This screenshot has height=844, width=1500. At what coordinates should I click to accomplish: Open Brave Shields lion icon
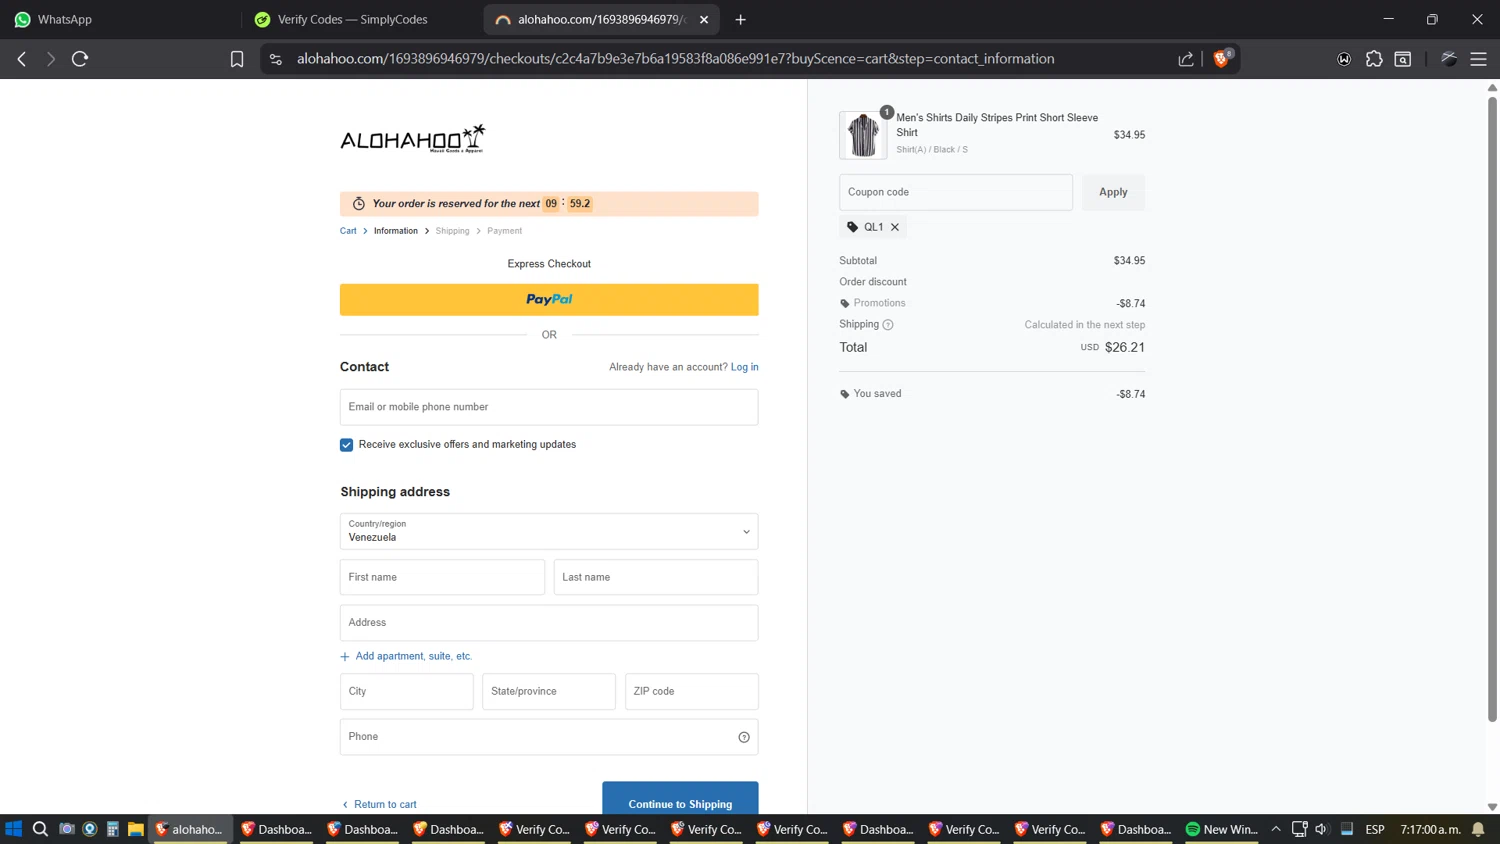1221,58
